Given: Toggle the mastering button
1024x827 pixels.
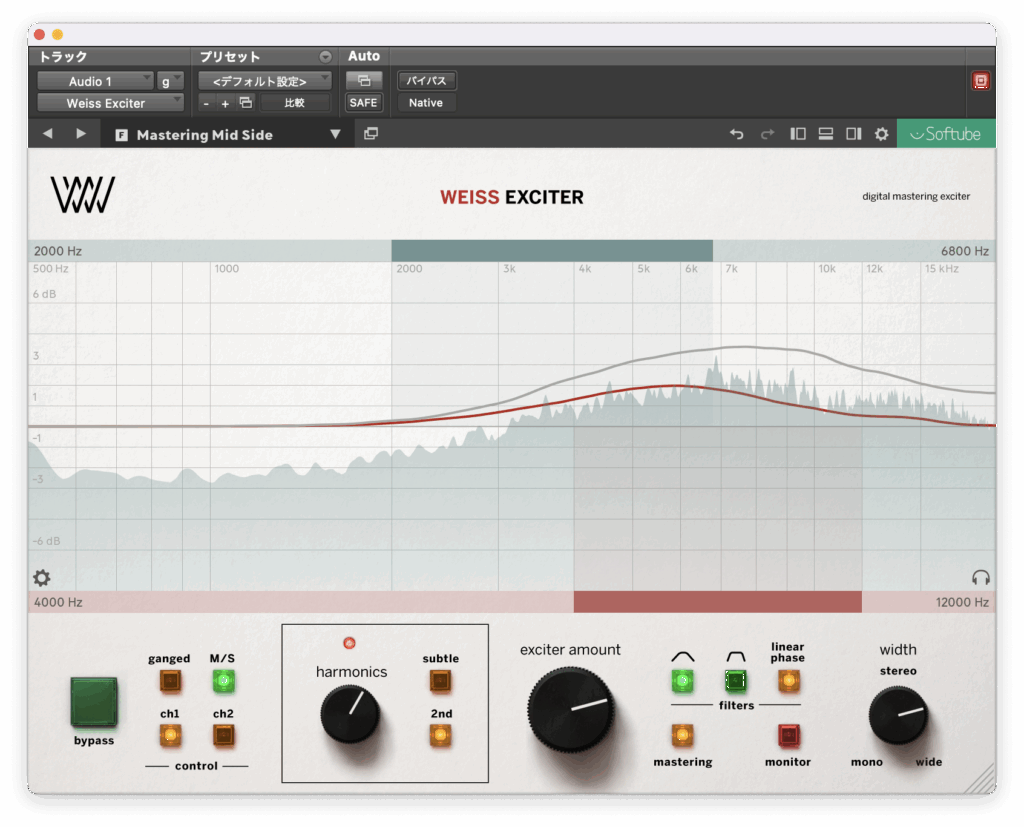Looking at the screenshot, I should tap(682, 736).
